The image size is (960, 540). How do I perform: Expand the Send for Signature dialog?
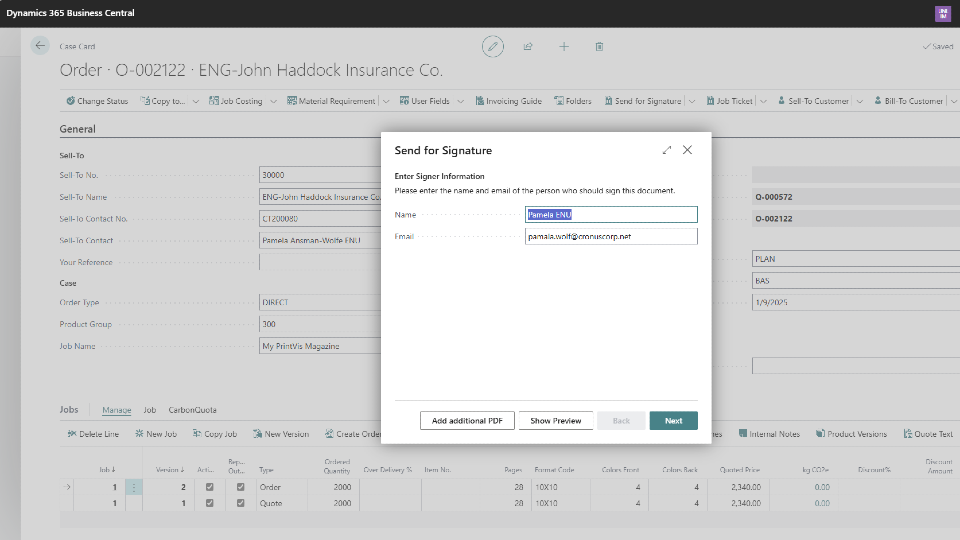(667, 150)
